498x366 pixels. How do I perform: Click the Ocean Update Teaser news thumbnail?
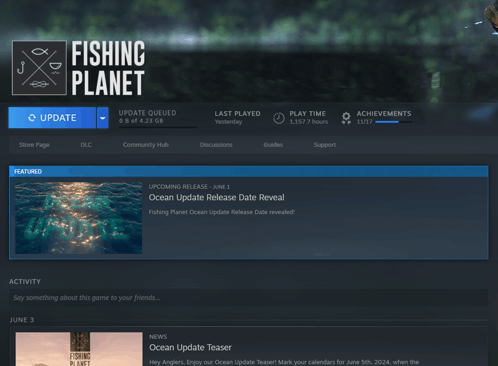79,349
